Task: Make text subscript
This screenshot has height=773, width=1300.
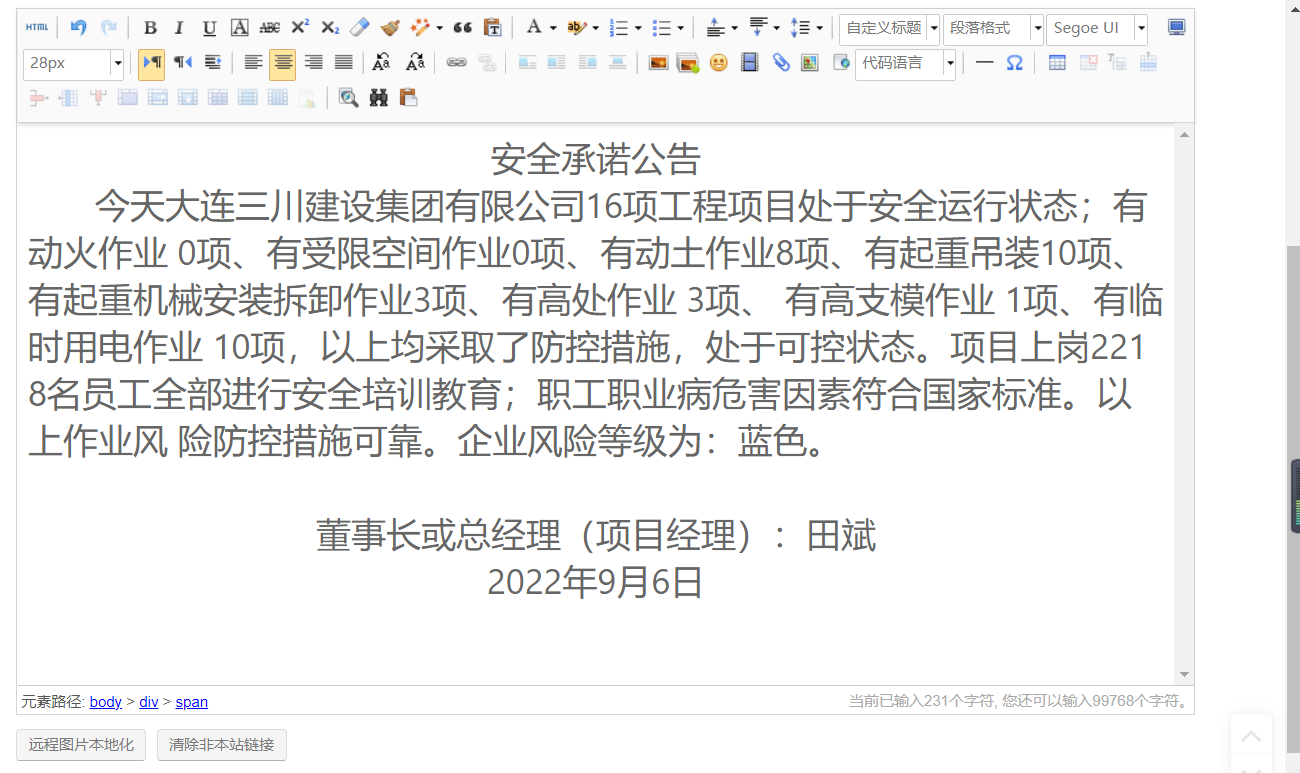Action: coord(330,28)
